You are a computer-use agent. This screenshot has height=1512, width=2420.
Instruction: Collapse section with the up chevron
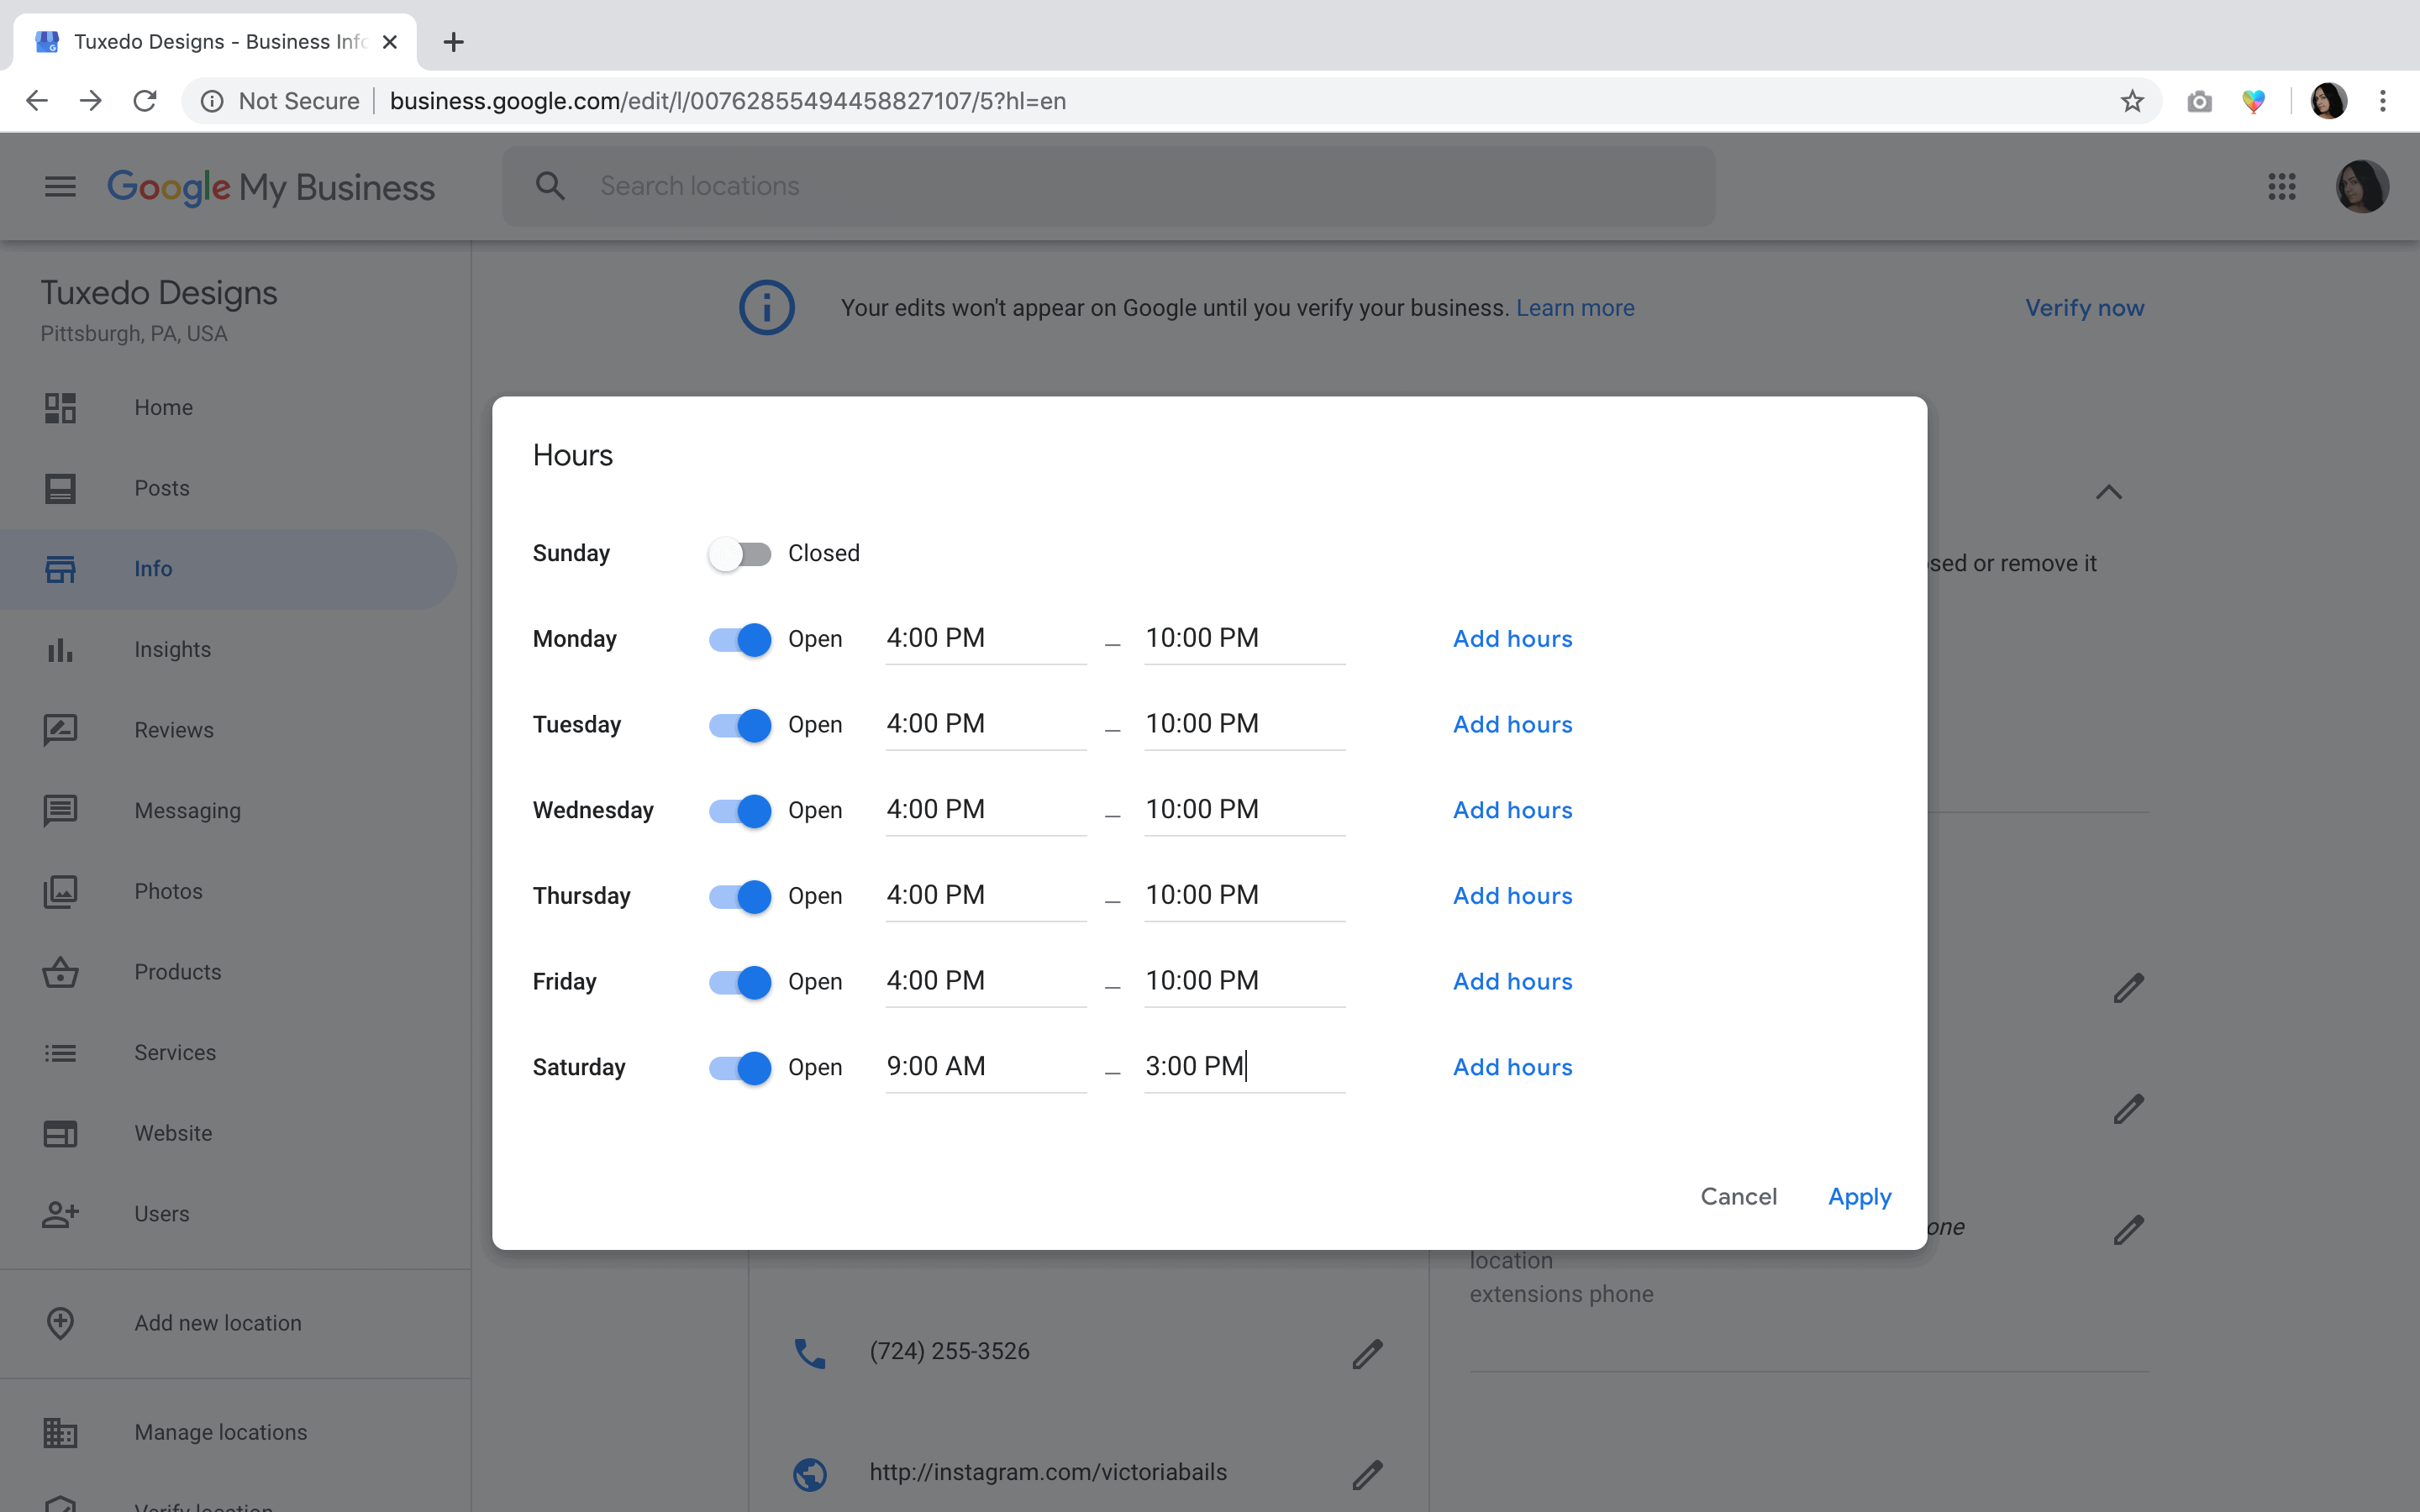pyautogui.click(x=2108, y=492)
